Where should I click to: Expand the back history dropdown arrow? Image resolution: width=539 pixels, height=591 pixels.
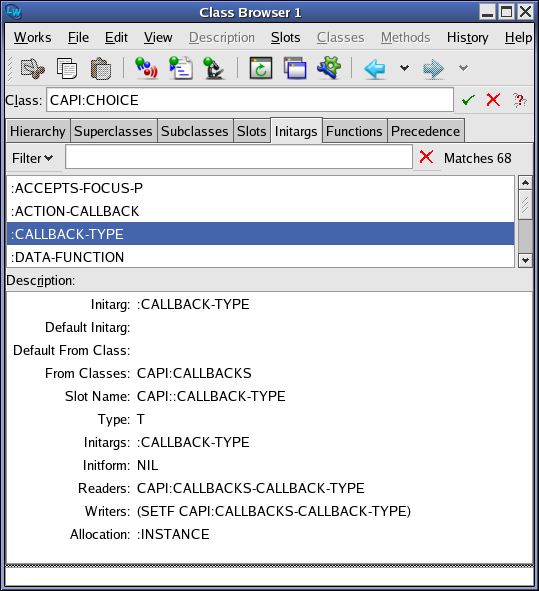click(x=404, y=68)
